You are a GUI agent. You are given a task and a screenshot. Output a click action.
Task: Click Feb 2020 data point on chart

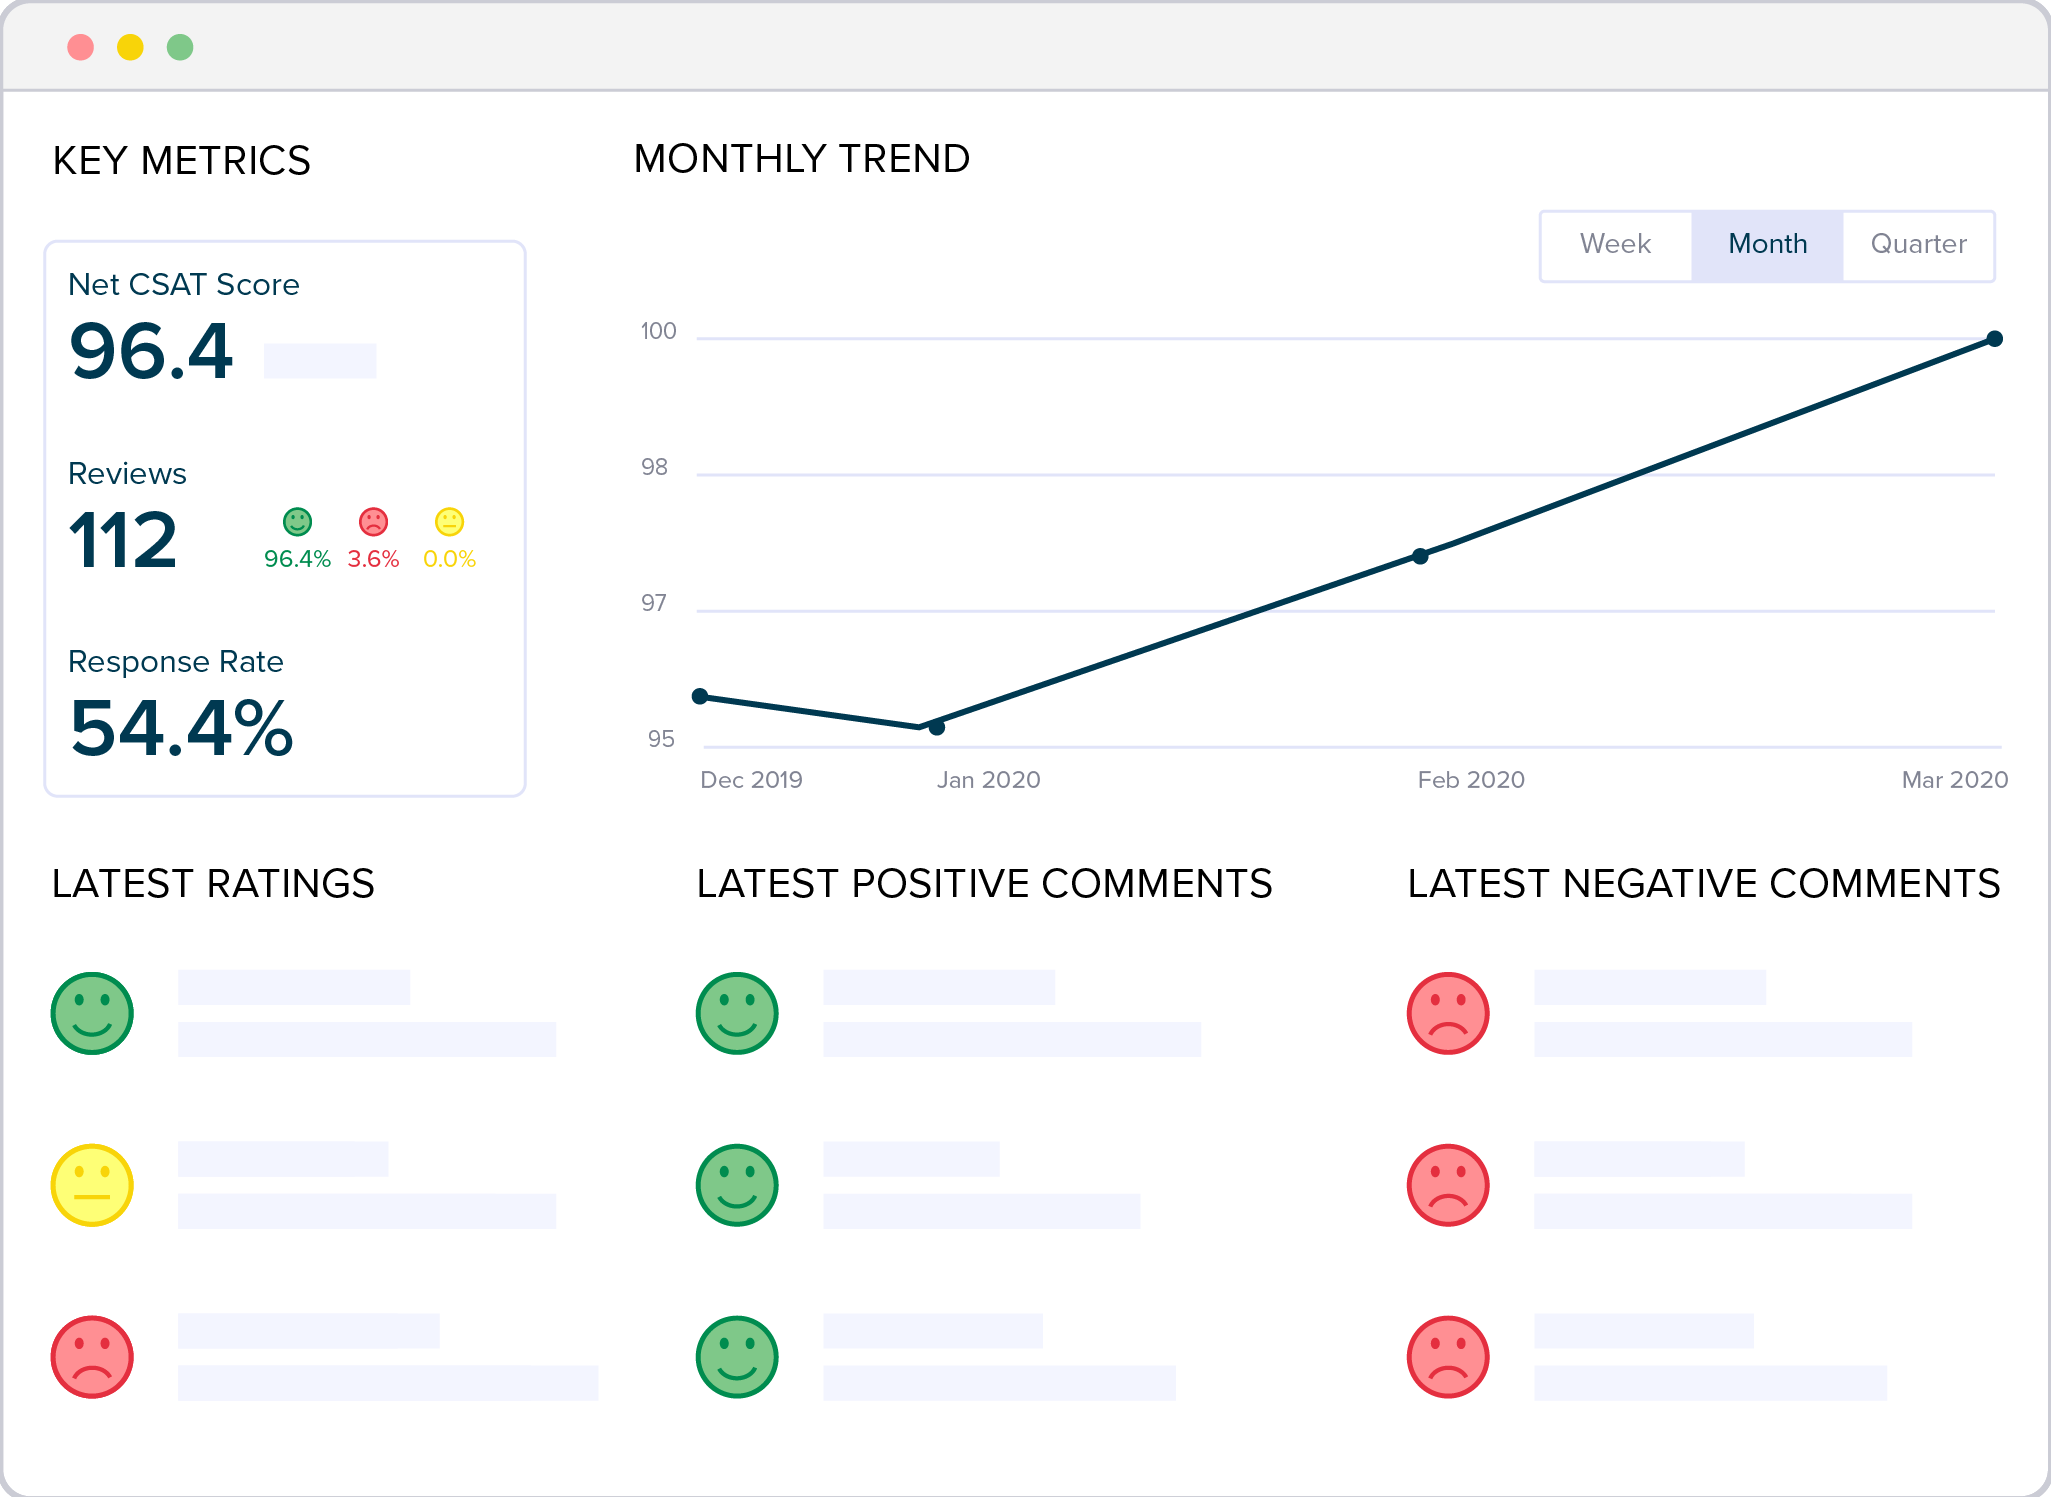pyautogui.click(x=1420, y=556)
